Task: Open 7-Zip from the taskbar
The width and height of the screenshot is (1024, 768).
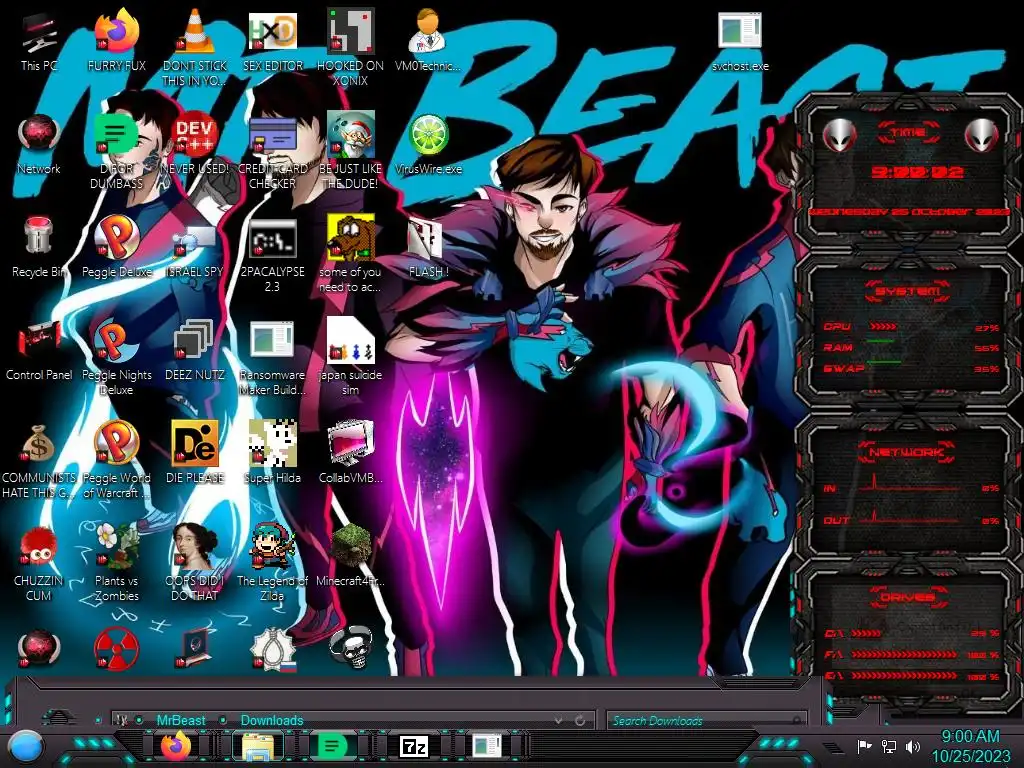Action: [x=414, y=746]
